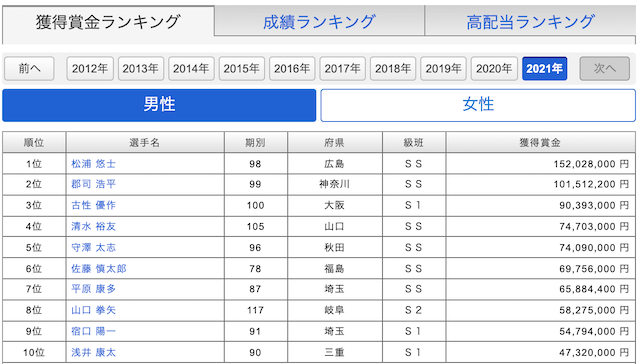Click the 大阪 prefecture cell
The height and width of the screenshot is (364, 640).
pos(335,205)
